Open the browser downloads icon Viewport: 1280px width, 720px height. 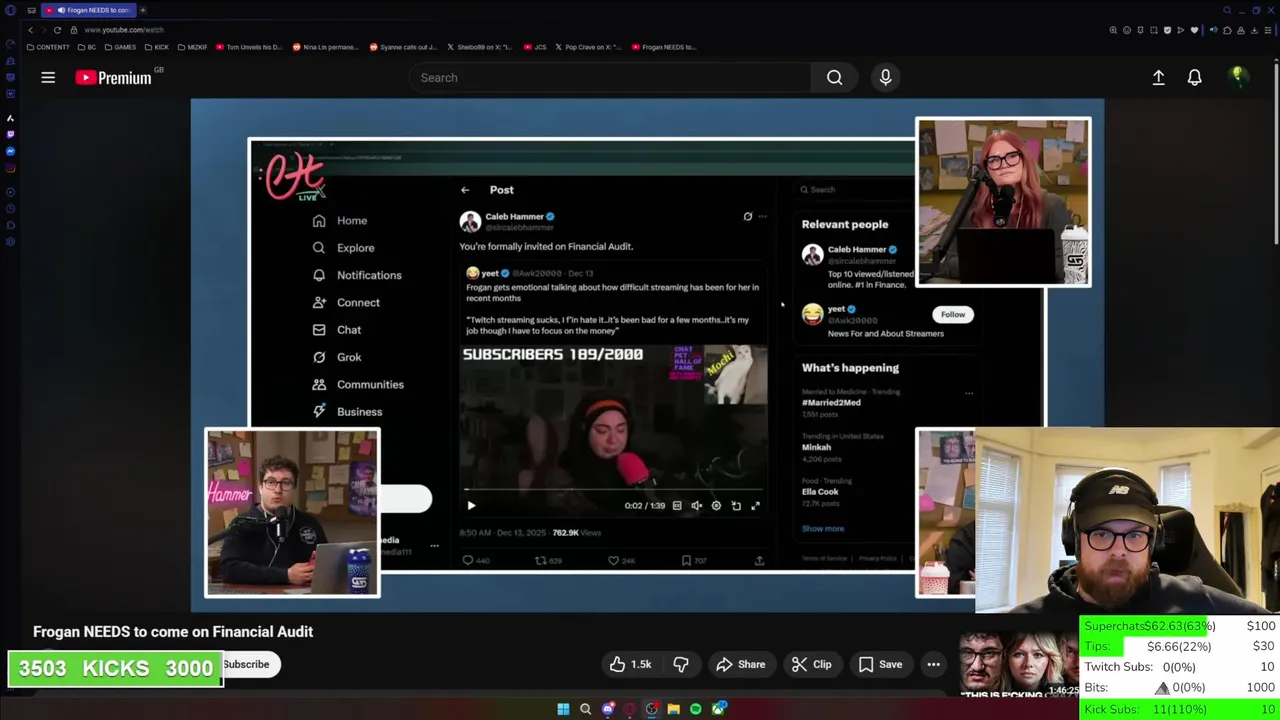pos(1254,30)
